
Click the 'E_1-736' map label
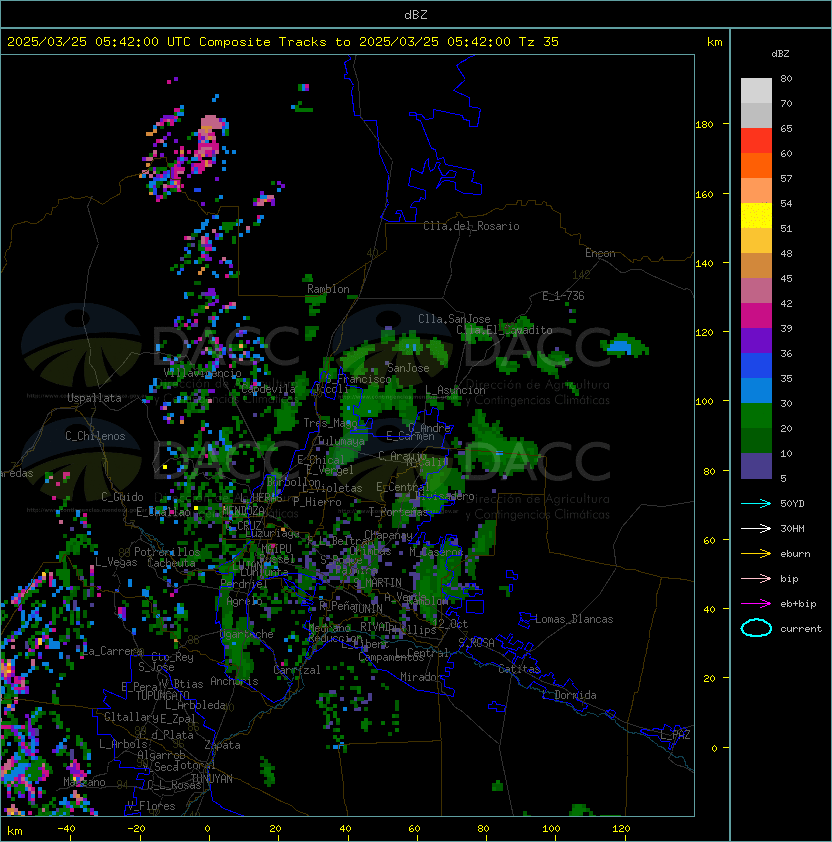coord(563,296)
